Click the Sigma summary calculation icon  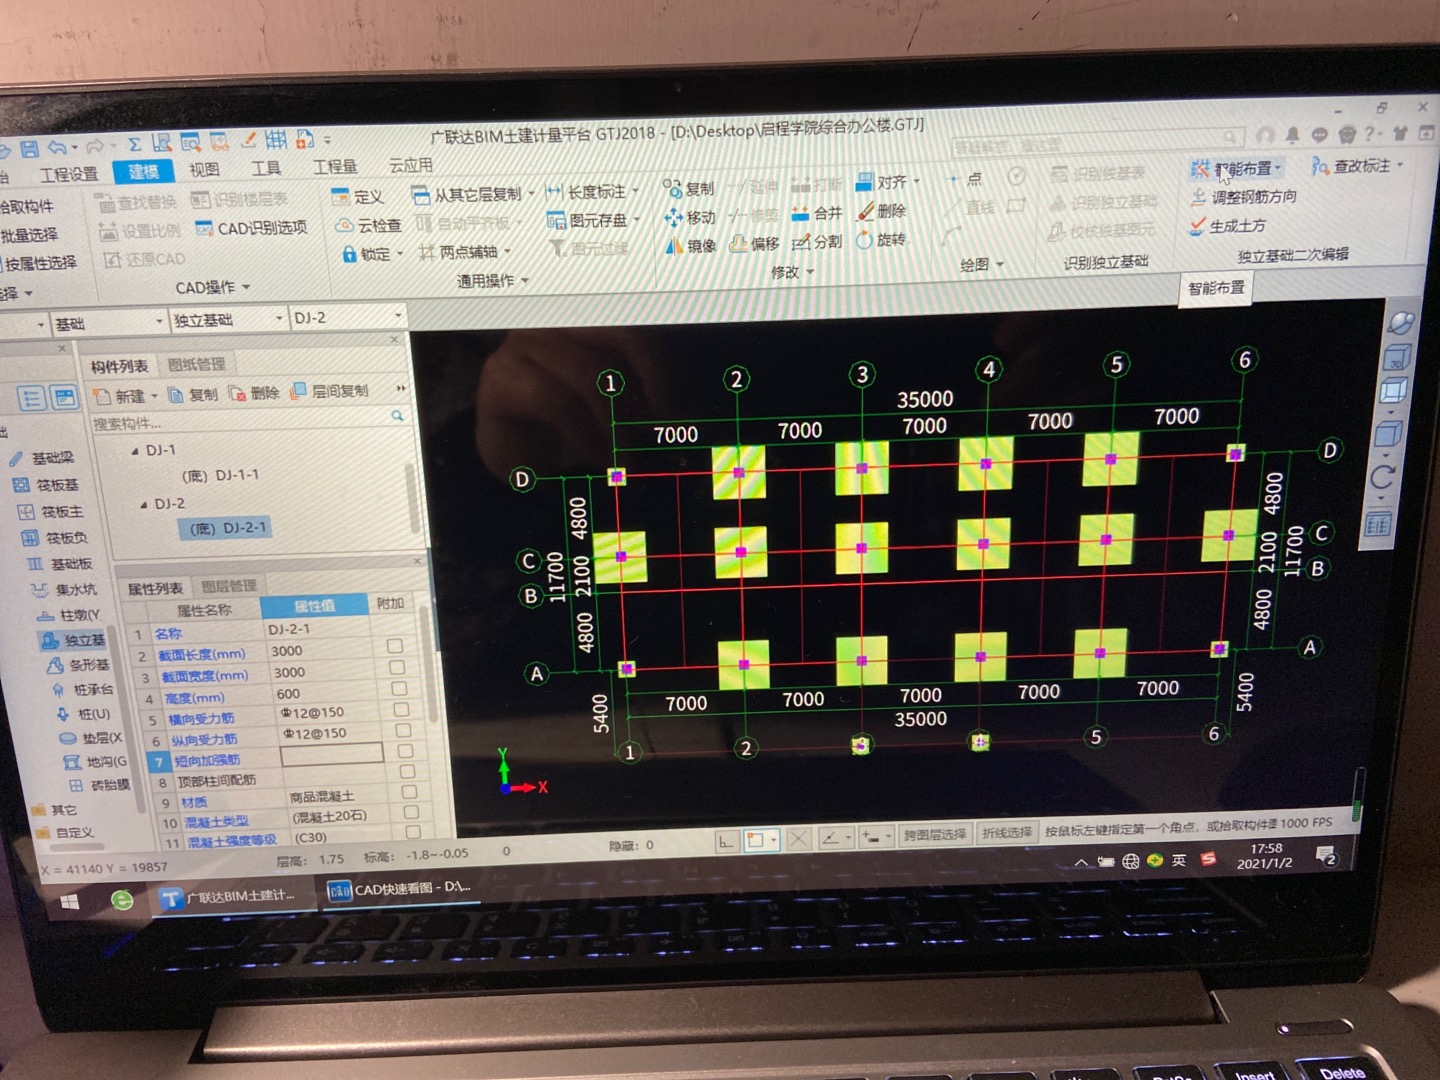134,145
